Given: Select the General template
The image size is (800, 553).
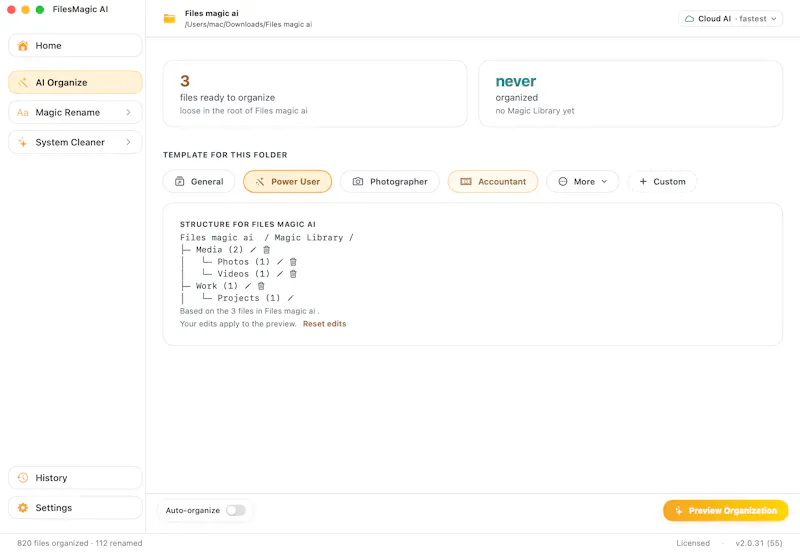Looking at the screenshot, I should 199,182.
